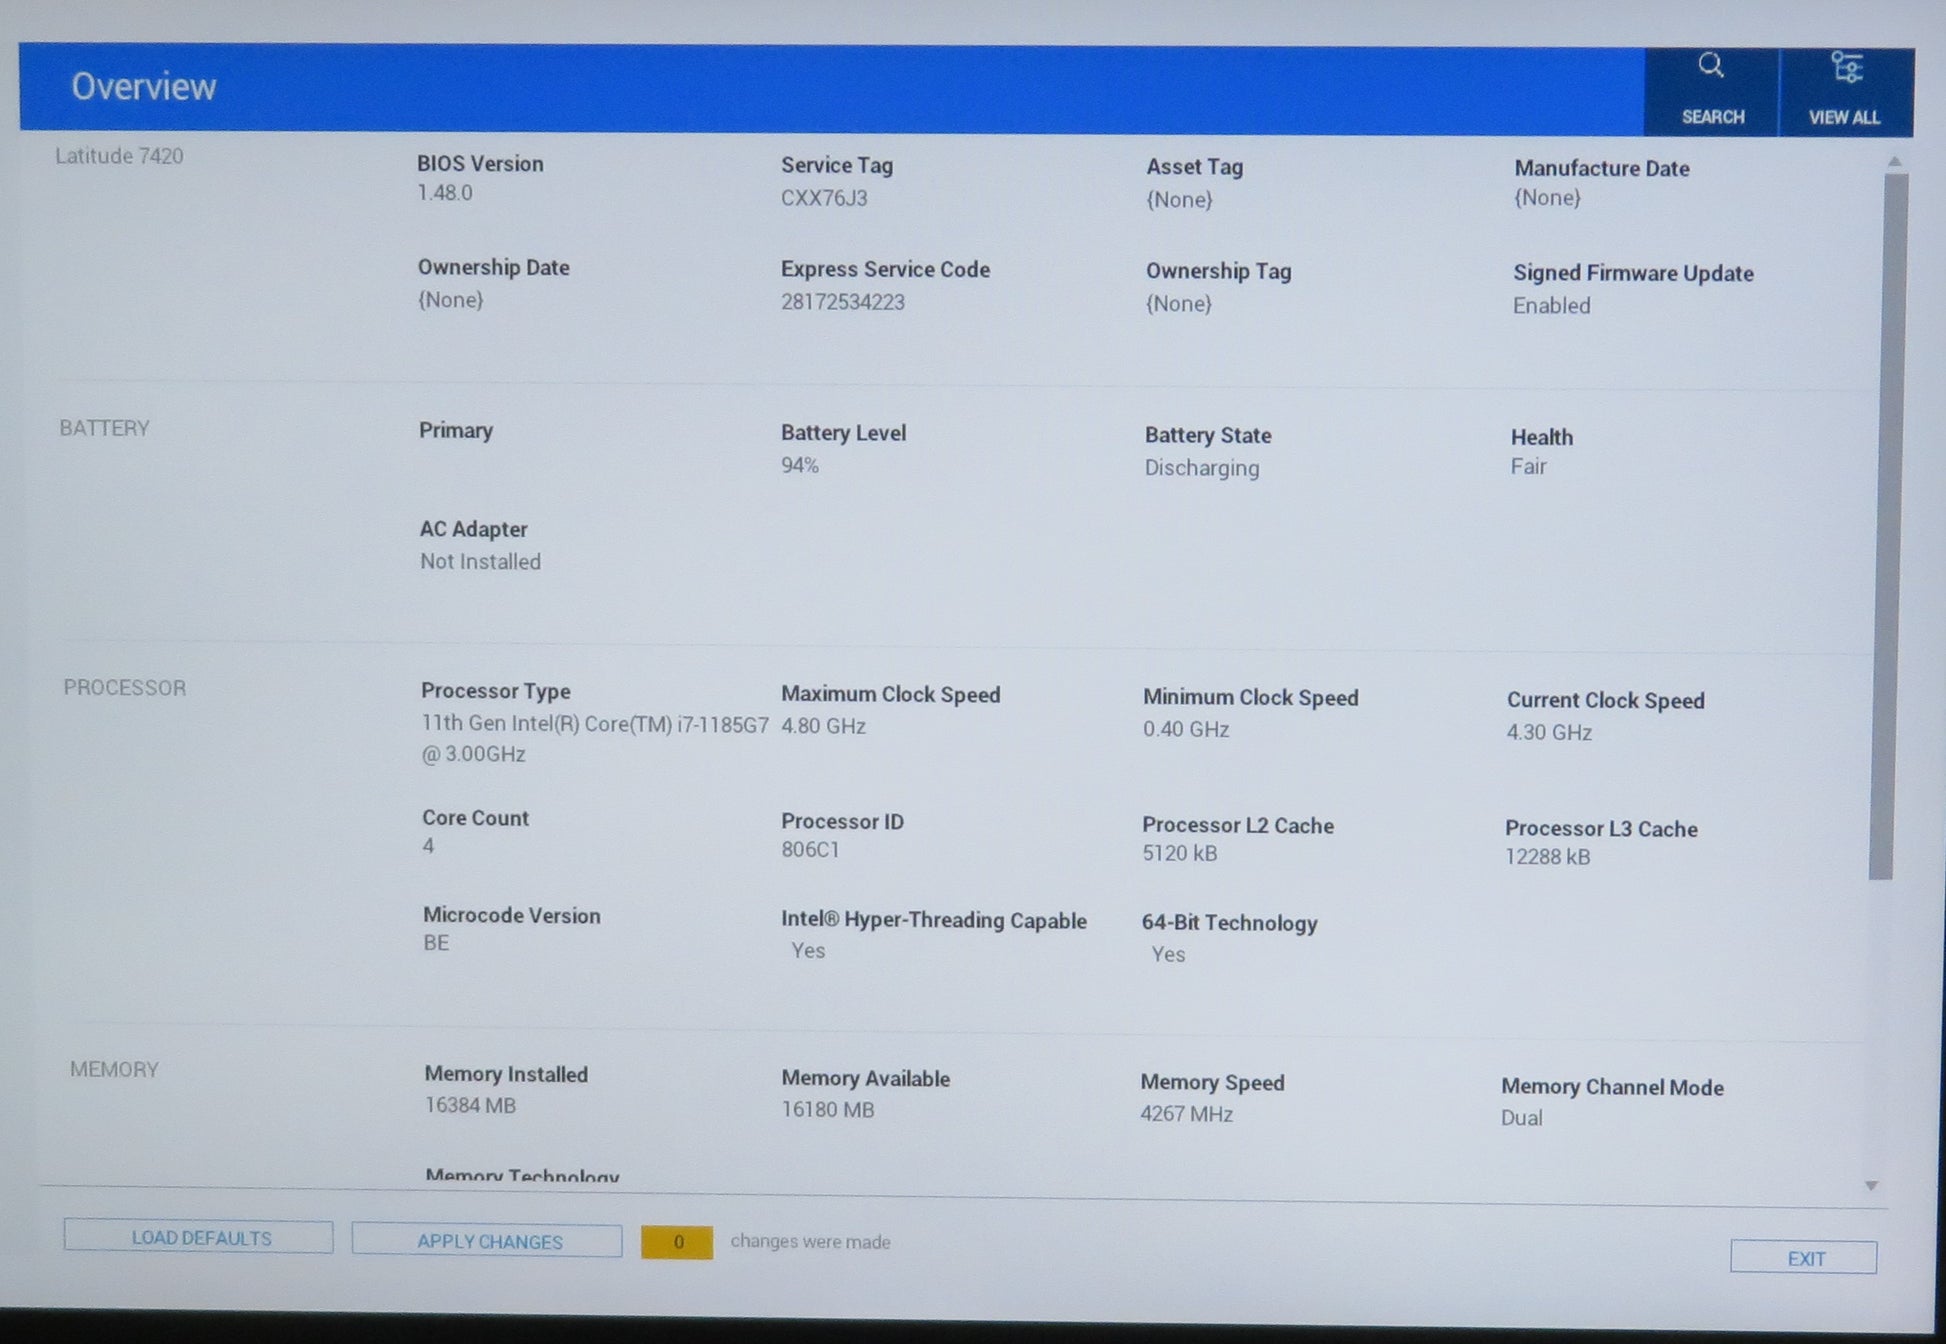This screenshot has height=1344, width=1946.
Task: Click the Overview header title
Action: [x=144, y=87]
